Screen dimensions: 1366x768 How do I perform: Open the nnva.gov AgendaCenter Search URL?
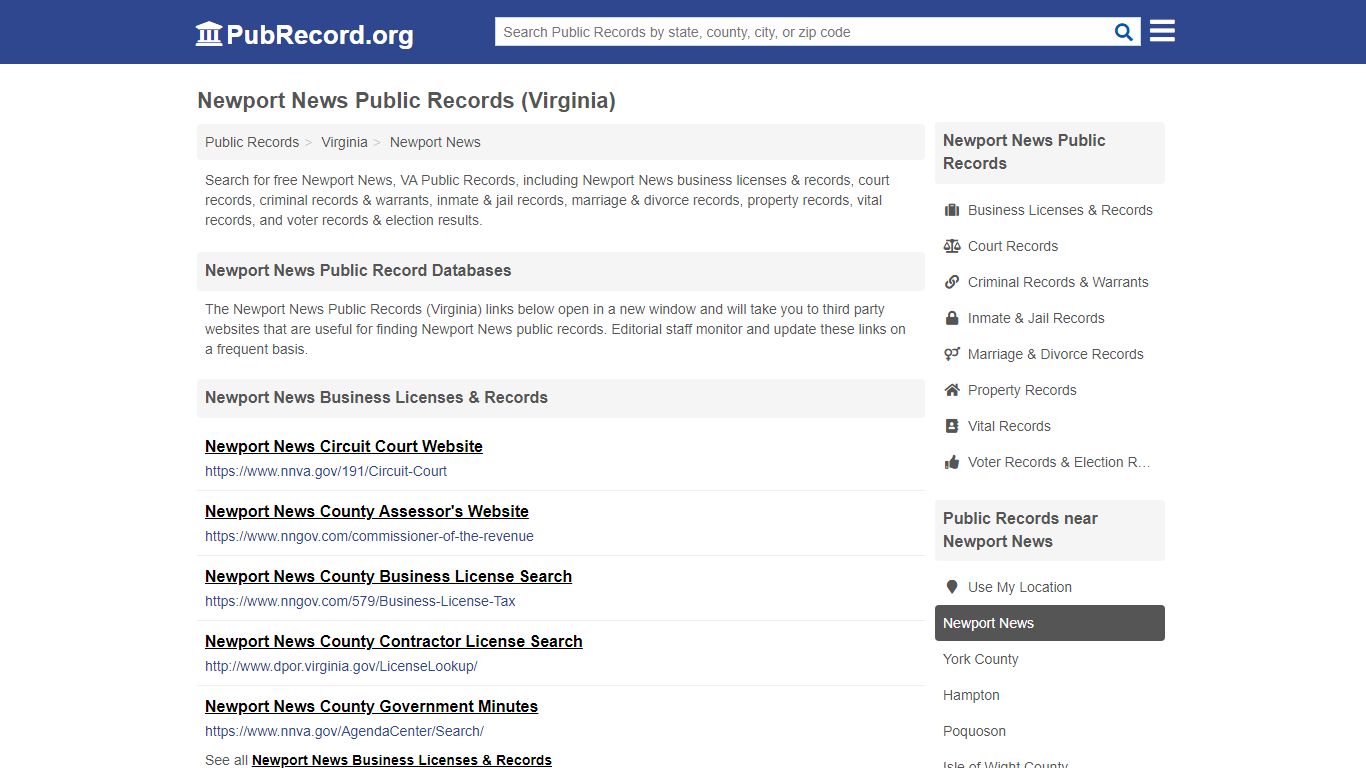tap(344, 731)
